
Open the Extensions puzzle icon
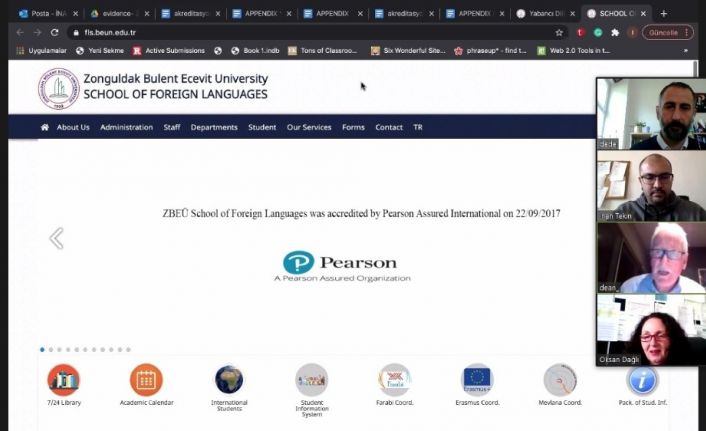pyautogui.click(x=615, y=32)
